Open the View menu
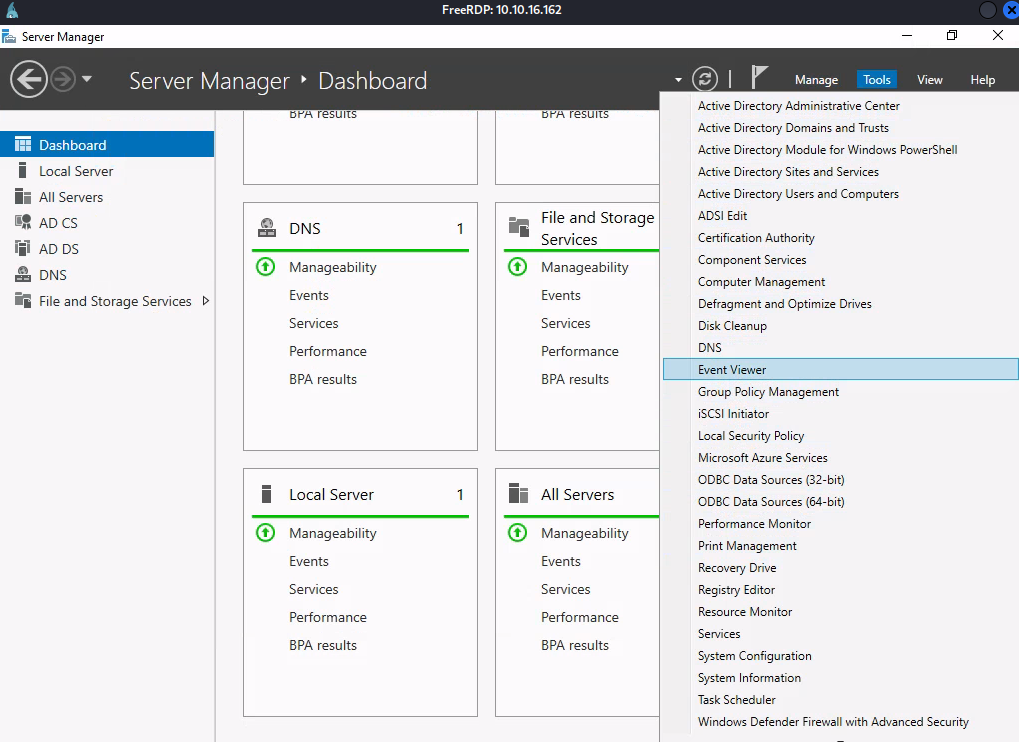The height and width of the screenshot is (742, 1019). click(929, 79)
